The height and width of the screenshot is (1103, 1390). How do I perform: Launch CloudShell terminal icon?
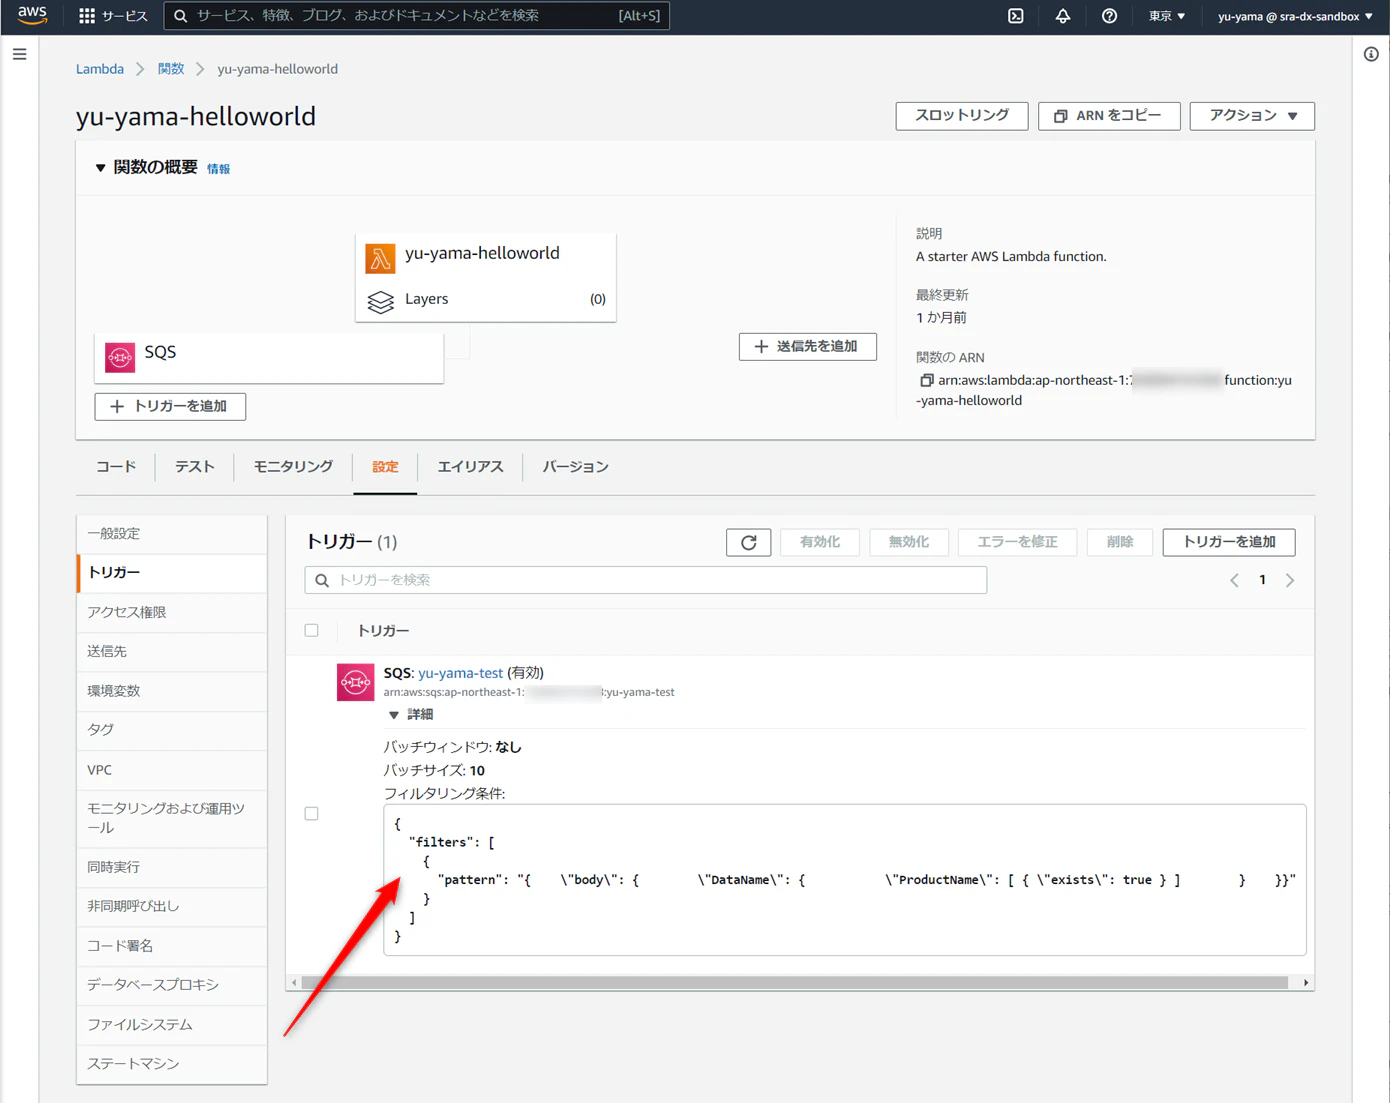[1016, 16]
